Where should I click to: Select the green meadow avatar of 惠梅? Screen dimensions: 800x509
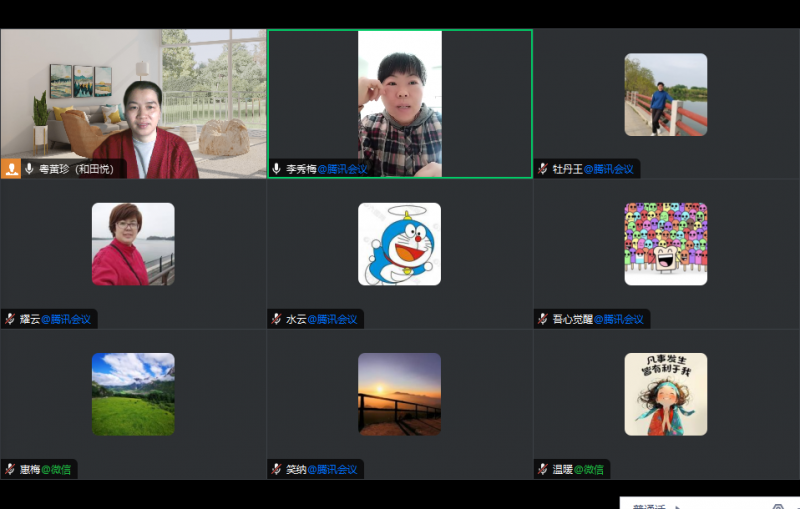[133, 394]
